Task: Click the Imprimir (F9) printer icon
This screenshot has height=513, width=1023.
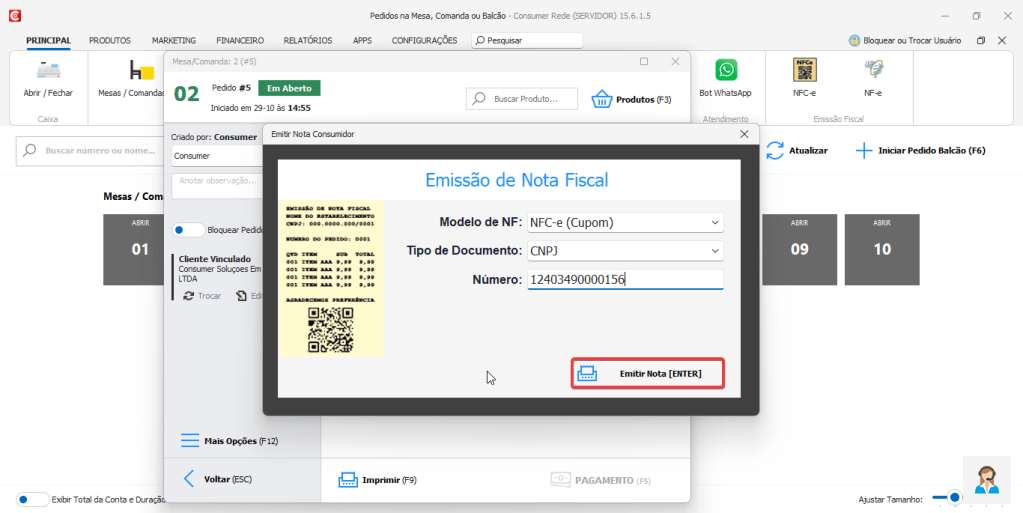Action: (347, 480)
